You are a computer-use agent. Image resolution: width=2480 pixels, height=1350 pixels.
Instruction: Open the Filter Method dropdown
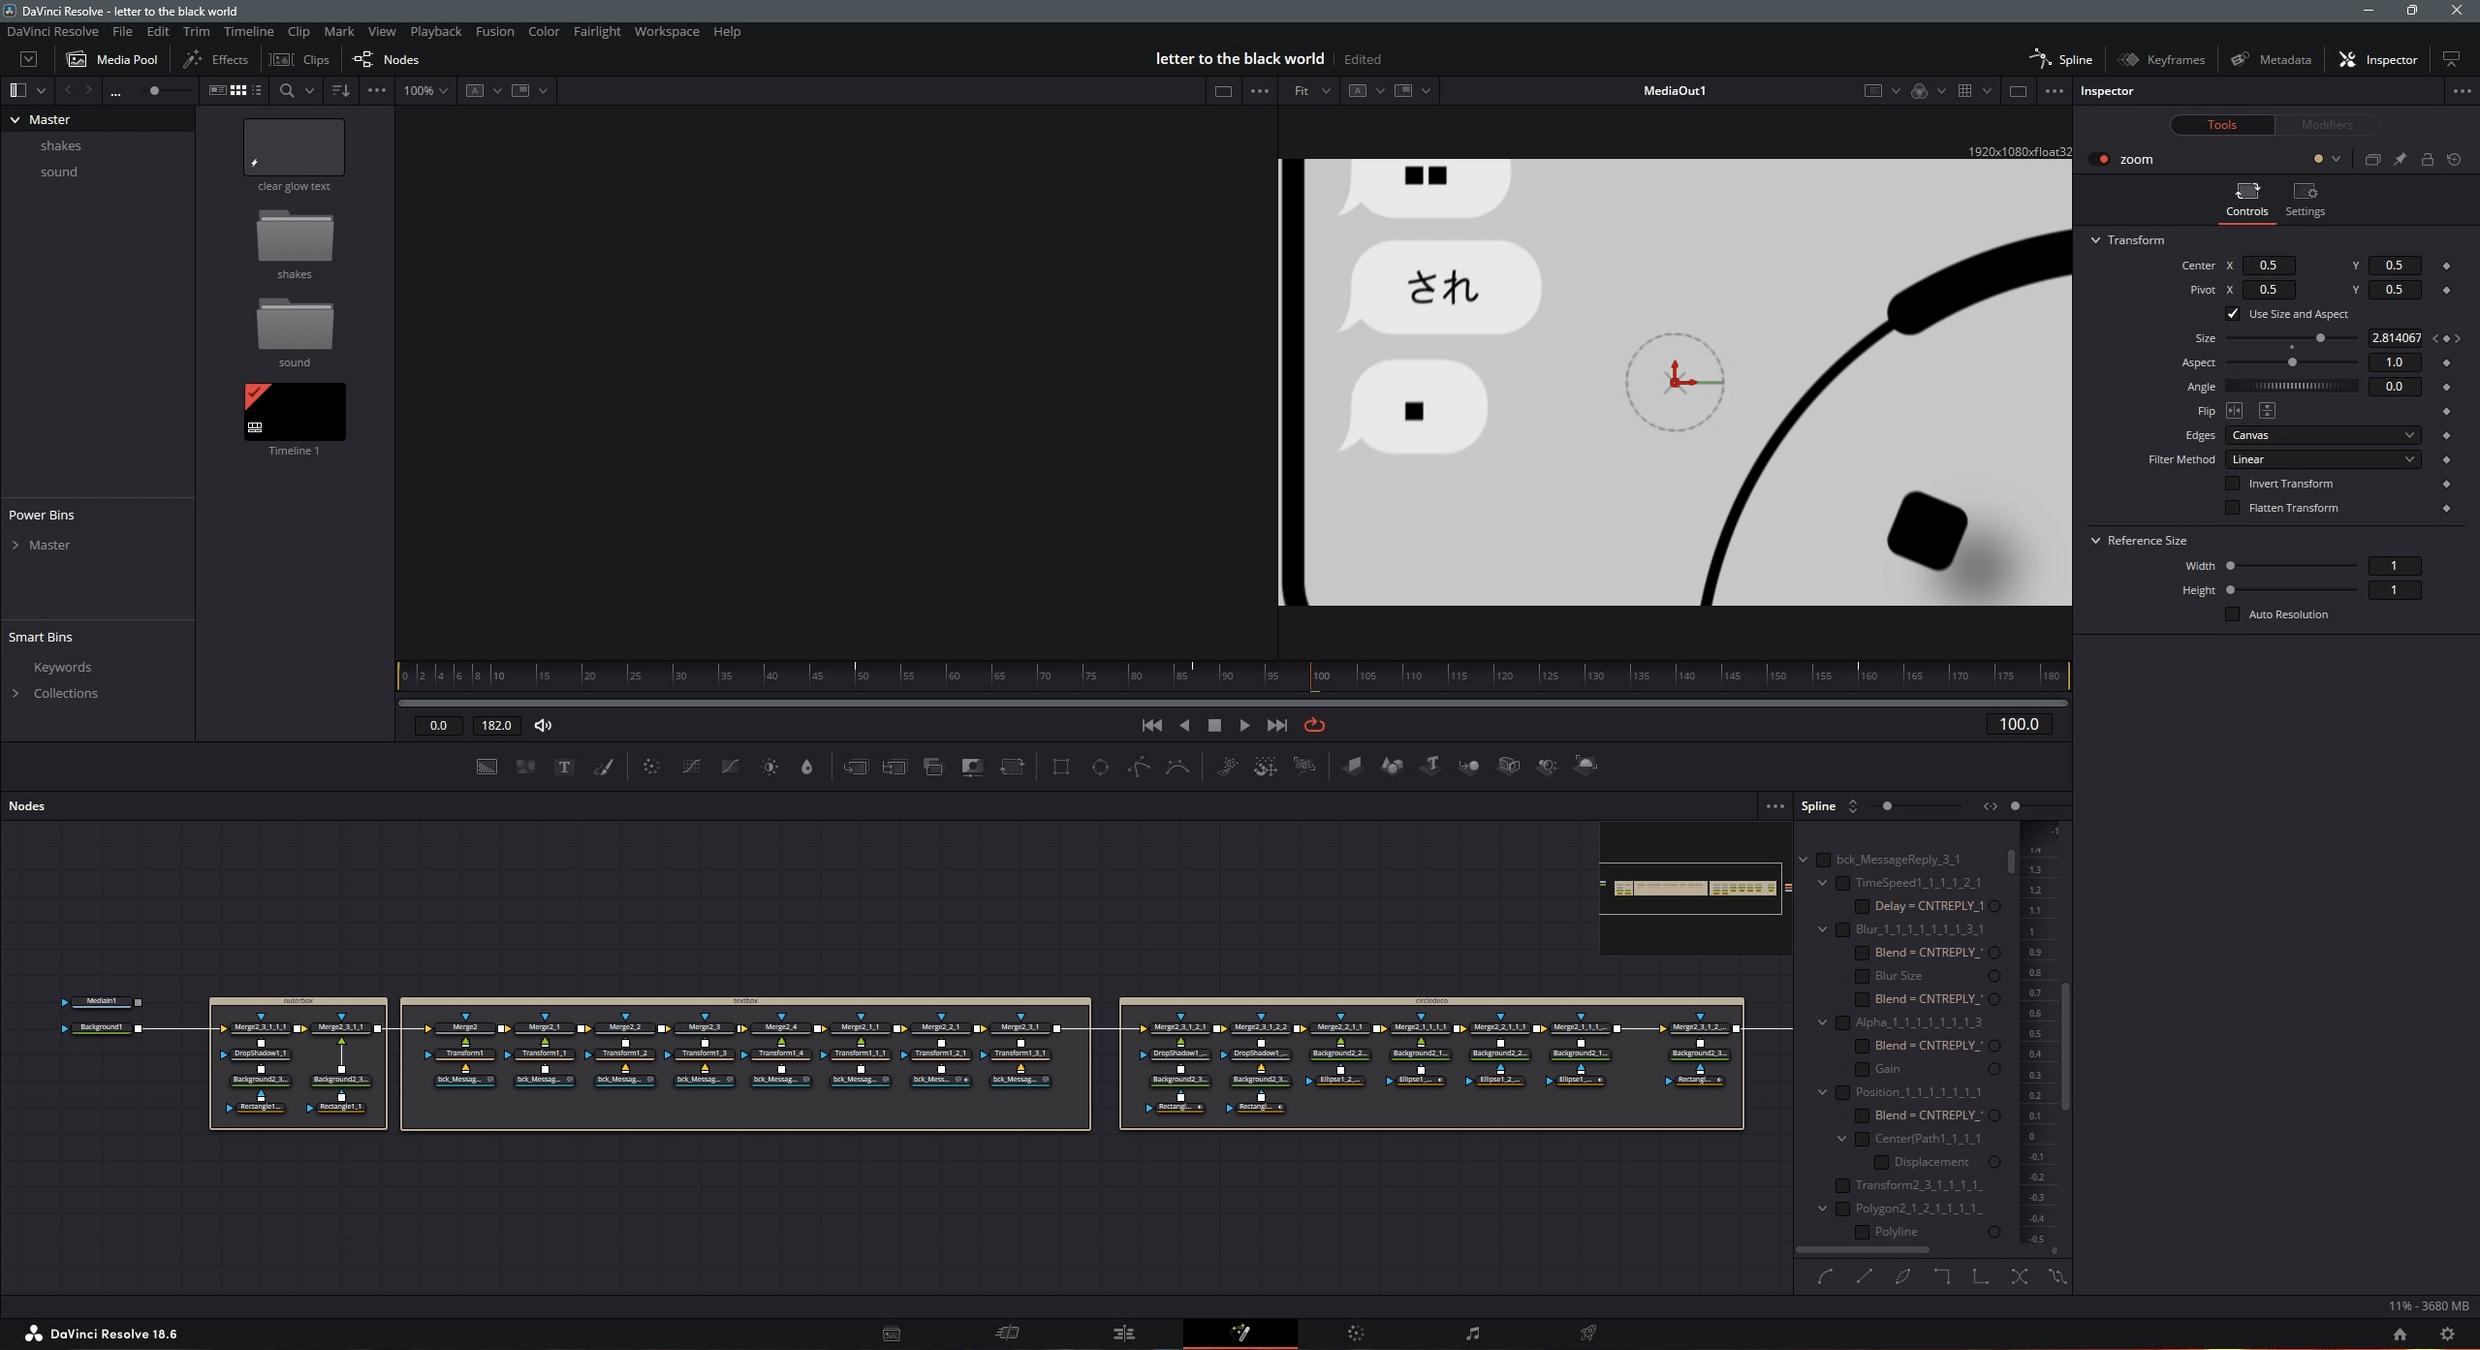tap(2322, 460)
